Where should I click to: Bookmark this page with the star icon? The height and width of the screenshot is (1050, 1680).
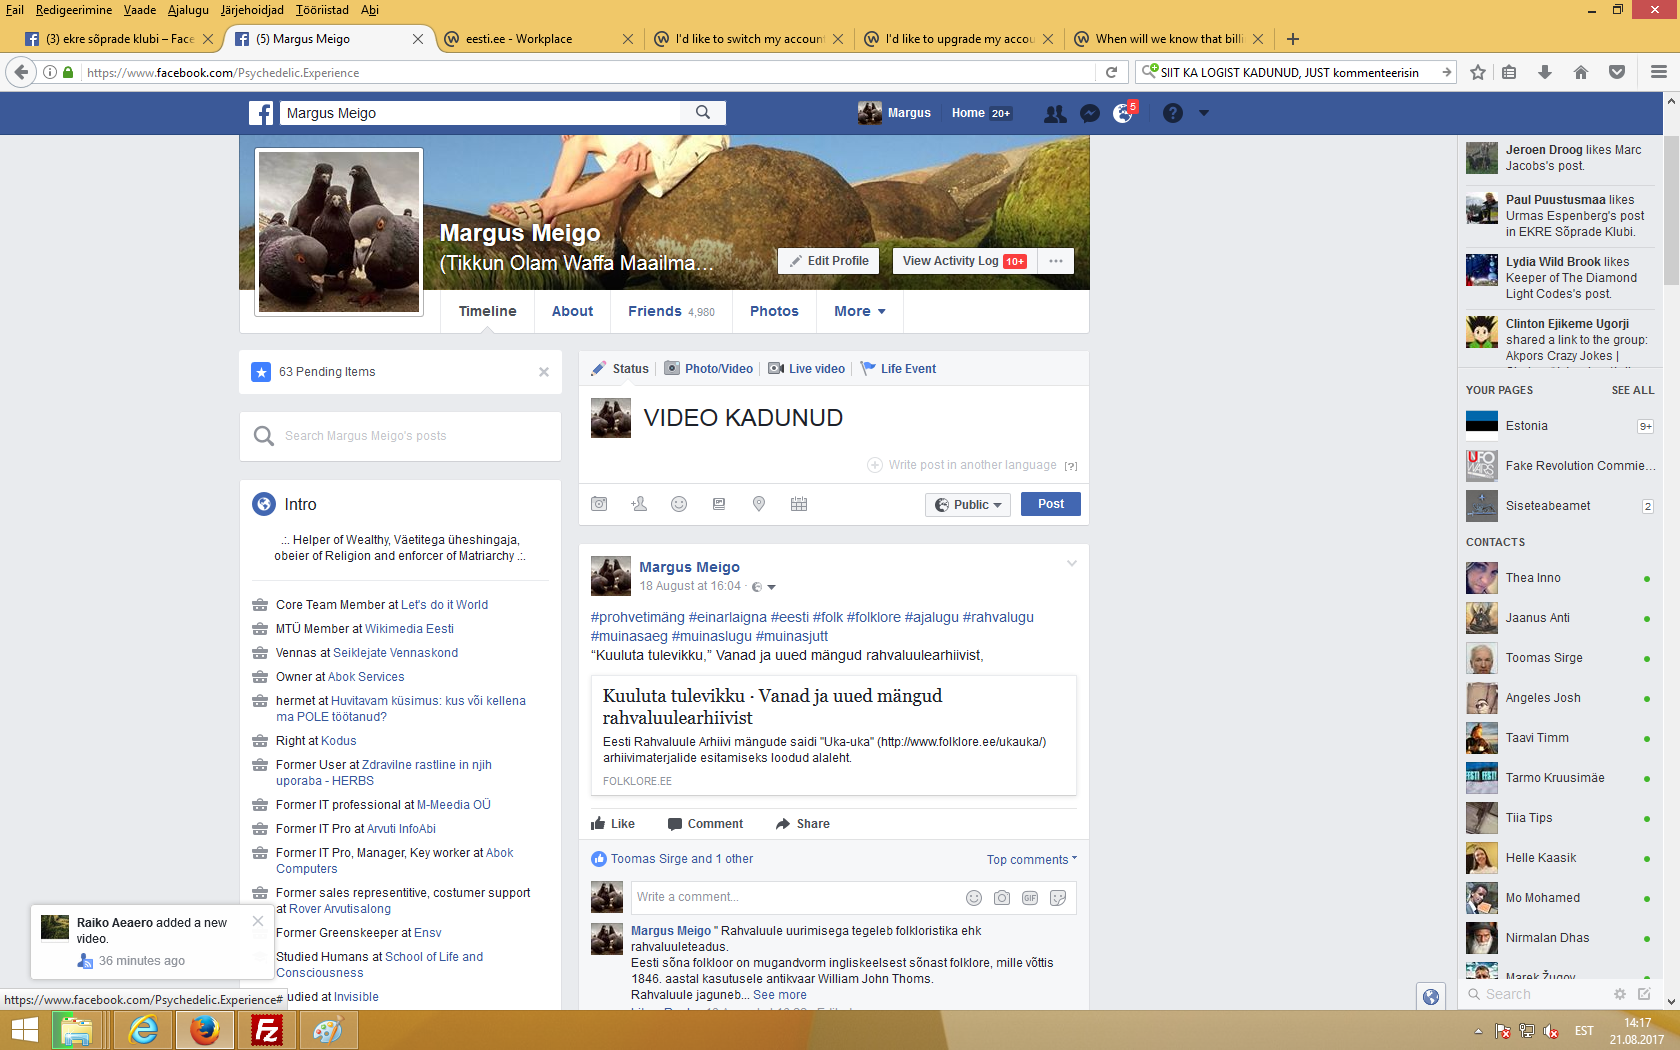click(x=1478, y=72)
